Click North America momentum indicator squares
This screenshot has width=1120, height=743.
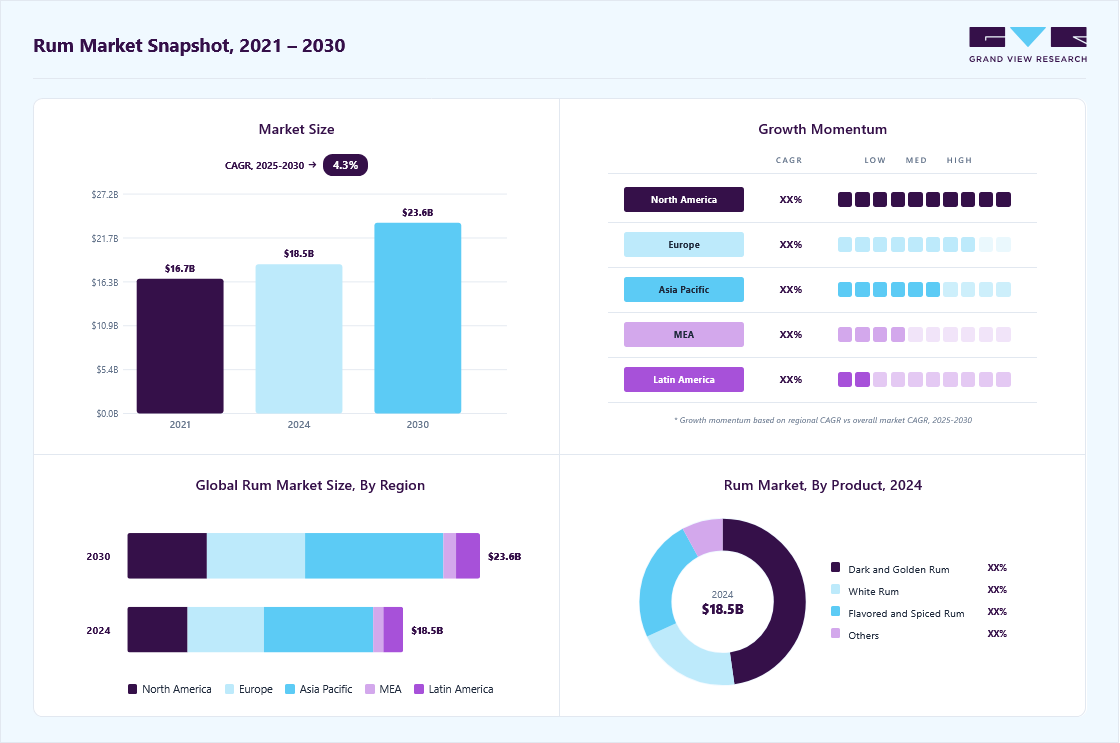coord(924,199)
